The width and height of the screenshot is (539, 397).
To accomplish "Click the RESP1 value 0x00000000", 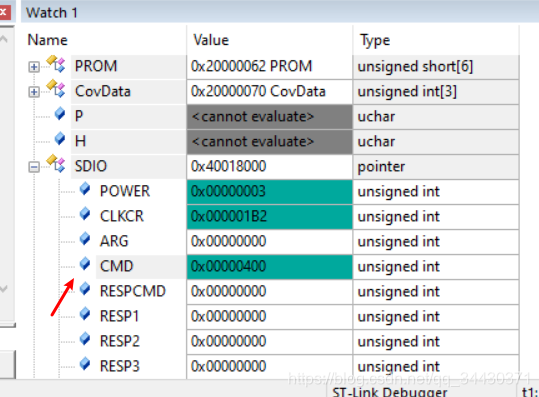I will tap(270, 317).
